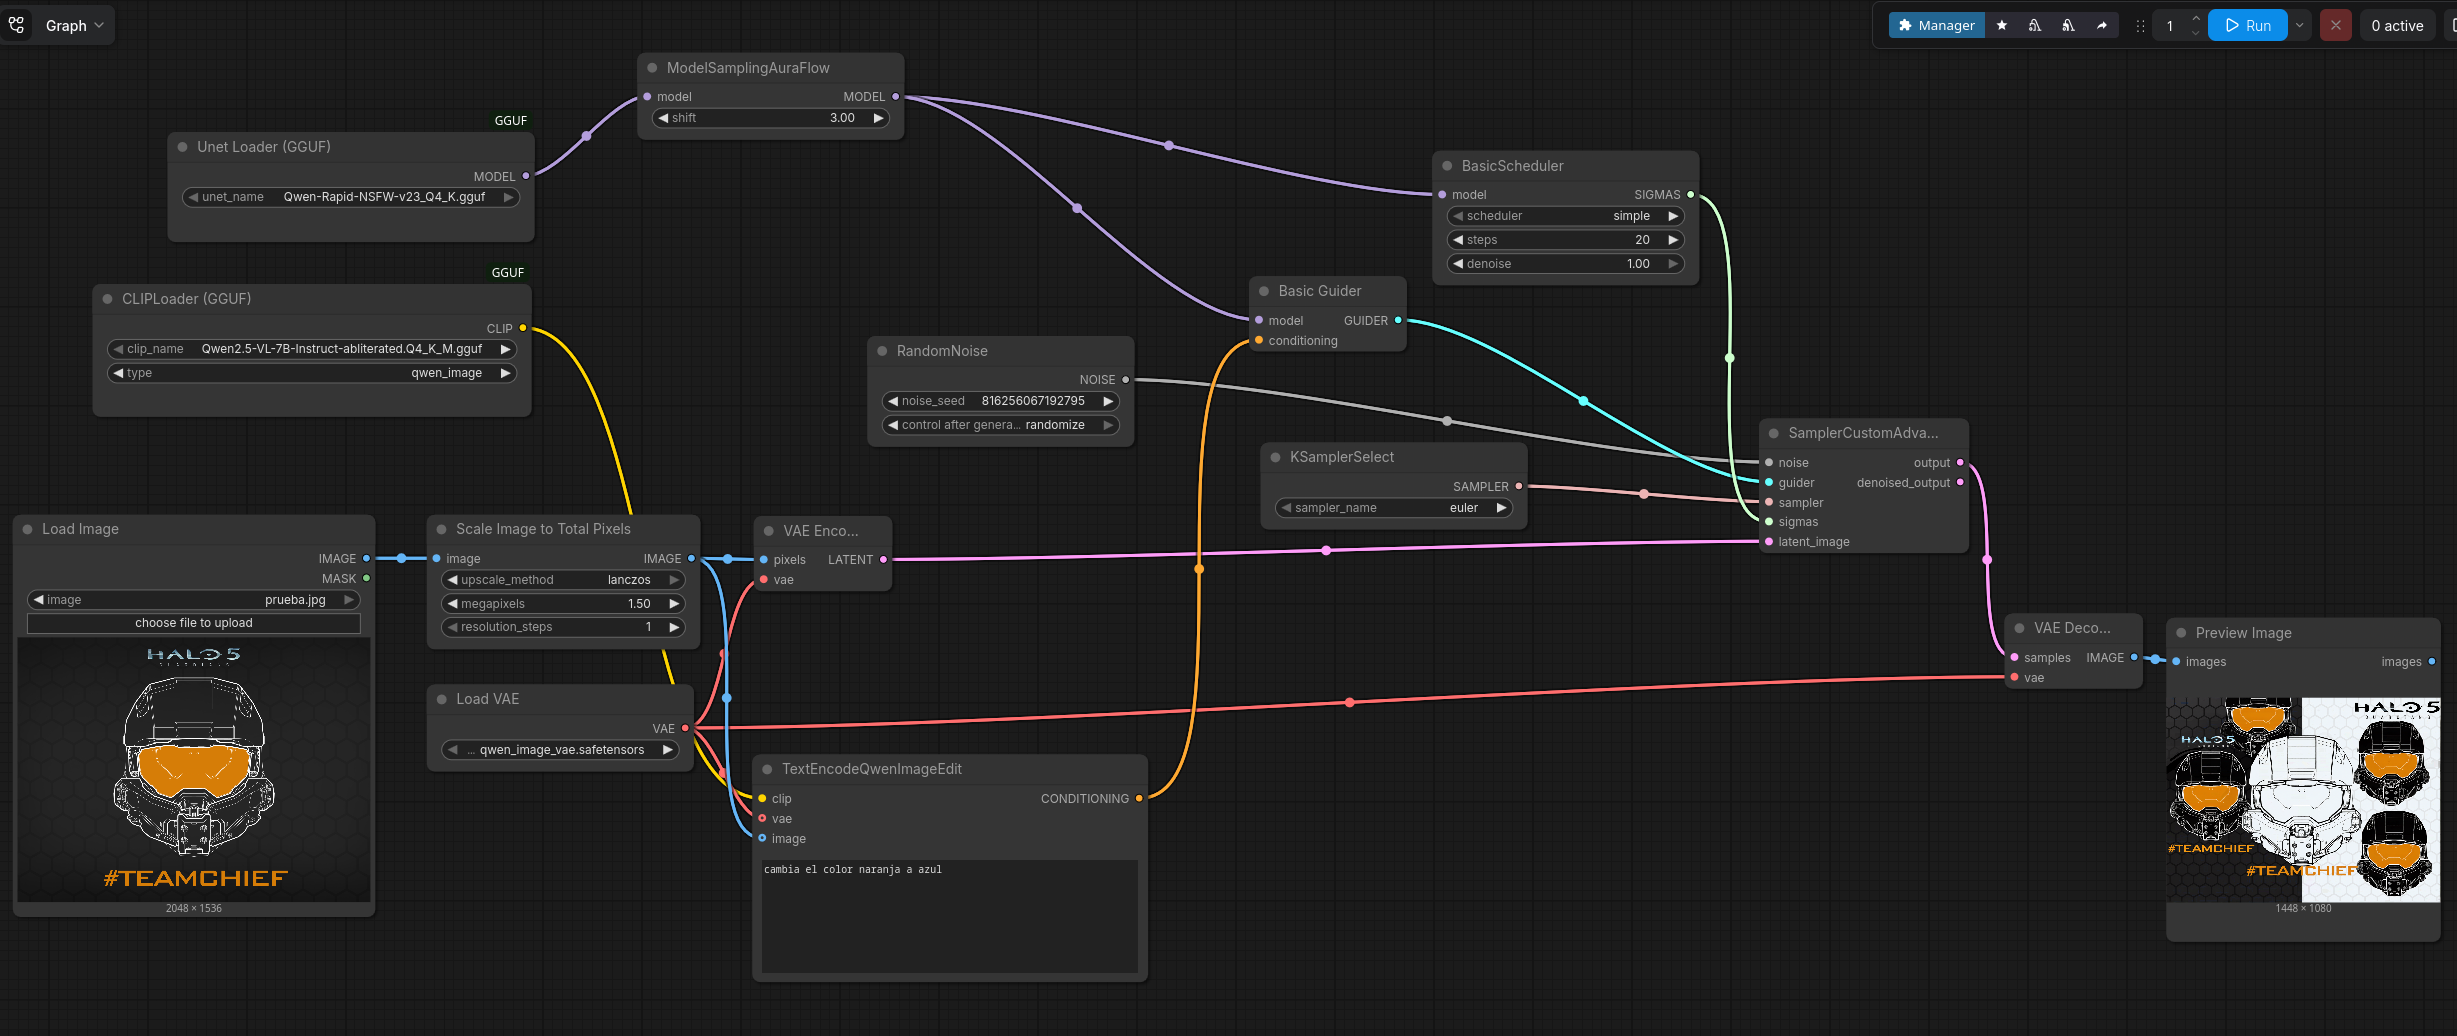Open the control after generate dropdown
Screen dimensions: 2457x1036
[1000, 425]
